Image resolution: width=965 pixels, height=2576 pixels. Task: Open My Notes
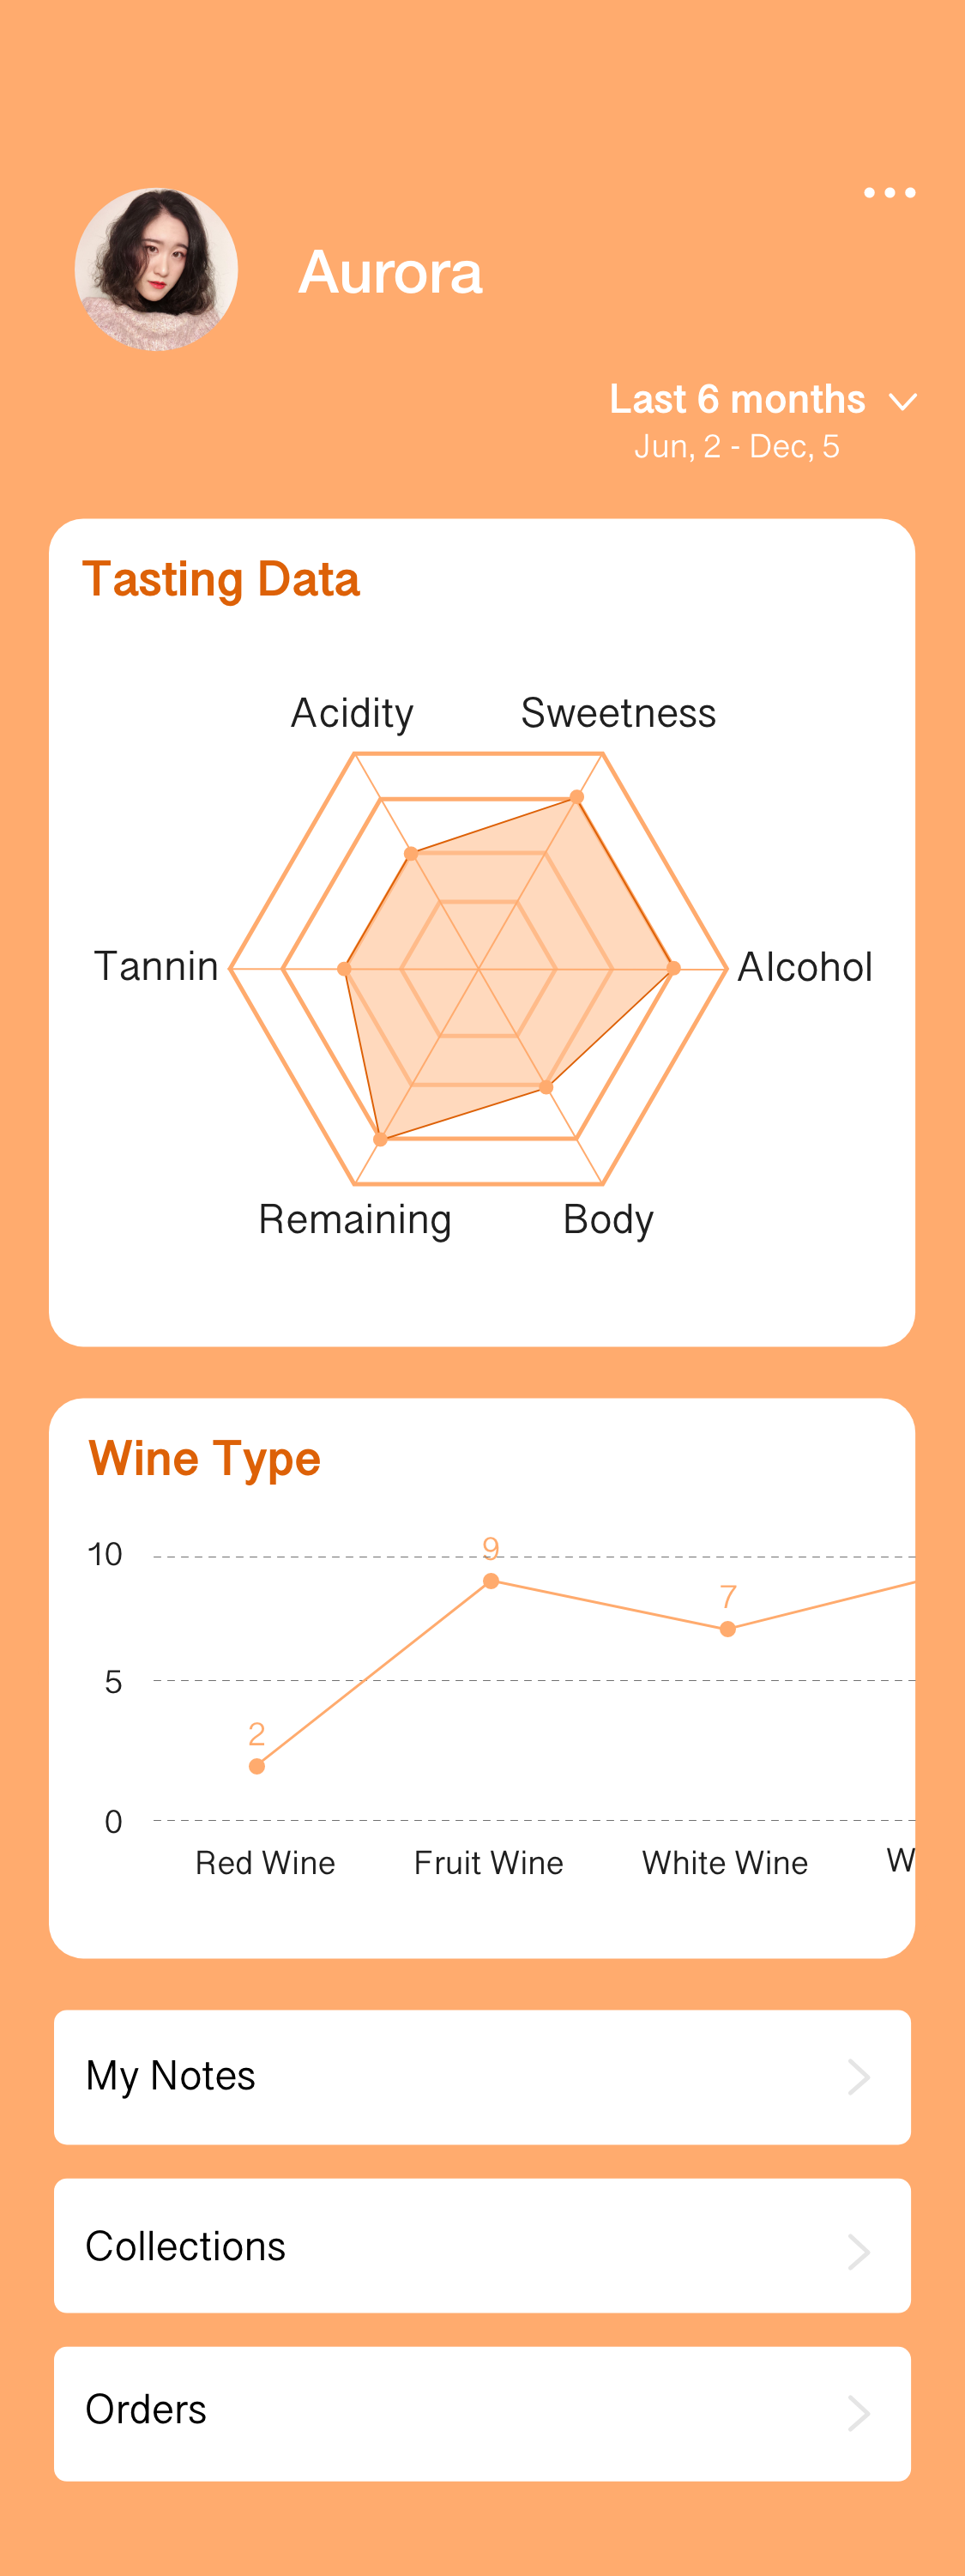(x=482, y=2077)
